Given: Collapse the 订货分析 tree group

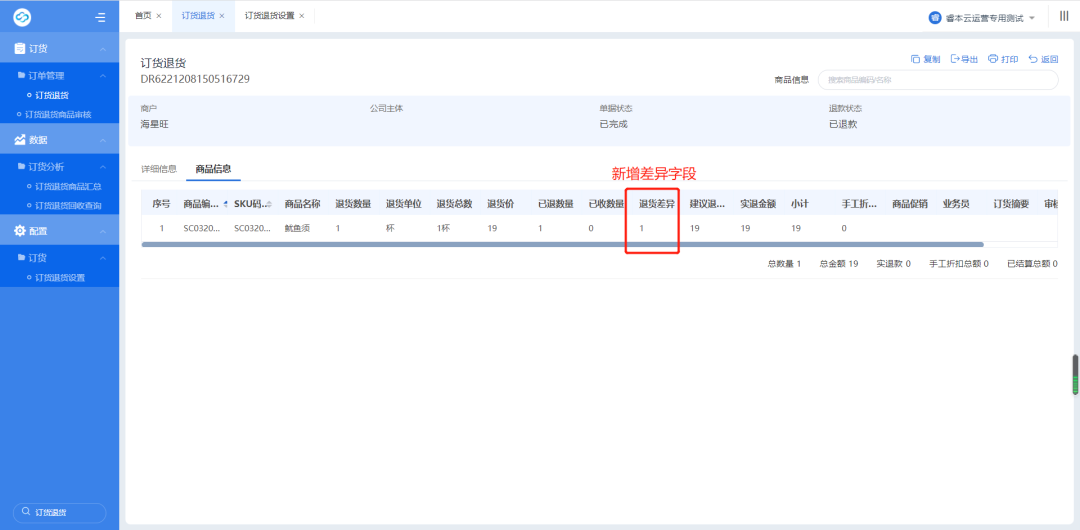Looking at the screenshot, I should (x=103, y=167).
